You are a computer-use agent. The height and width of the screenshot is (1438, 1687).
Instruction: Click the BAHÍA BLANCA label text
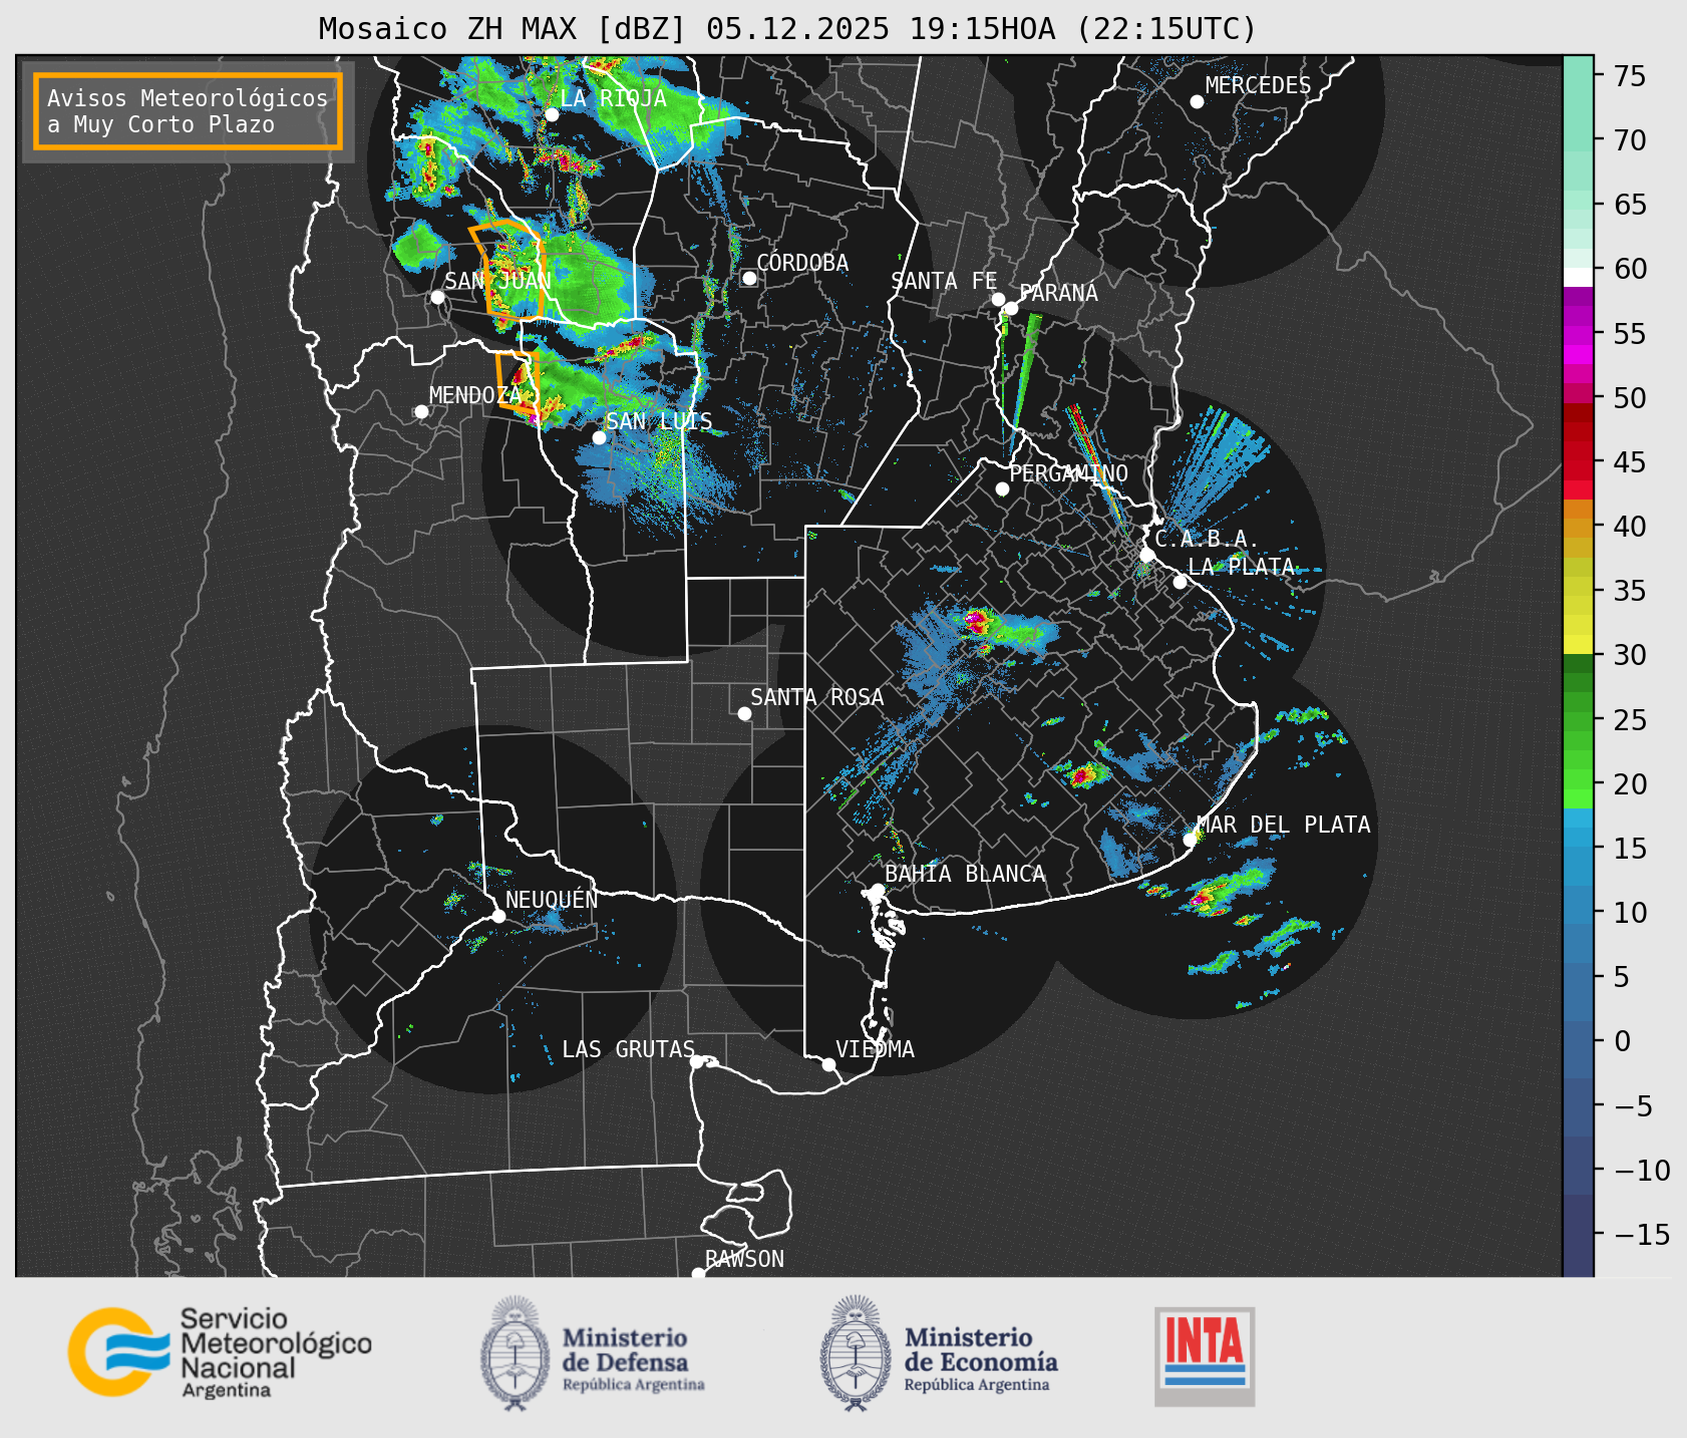click(x=965, y=874)
